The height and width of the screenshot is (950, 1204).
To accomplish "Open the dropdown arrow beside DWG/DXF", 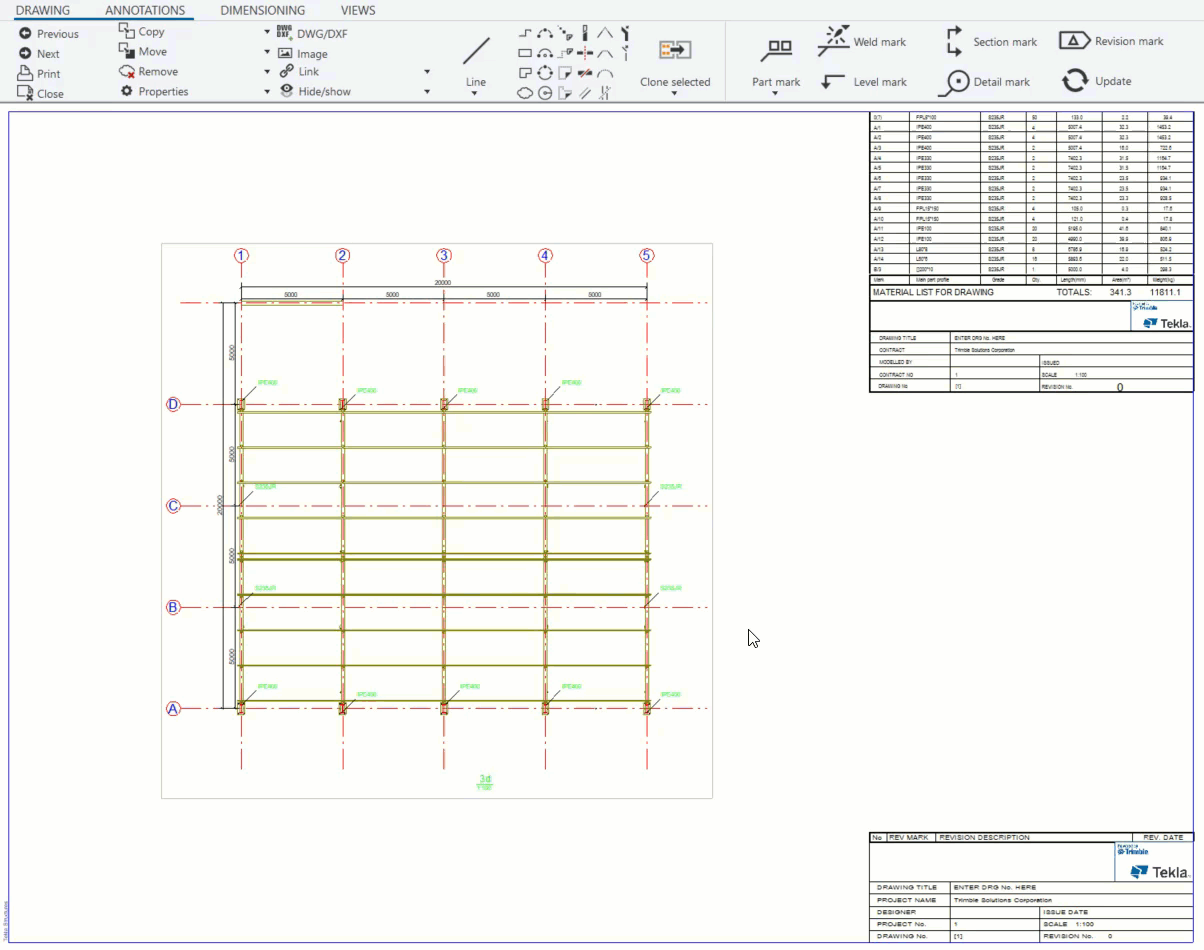I will click(267, 33).
